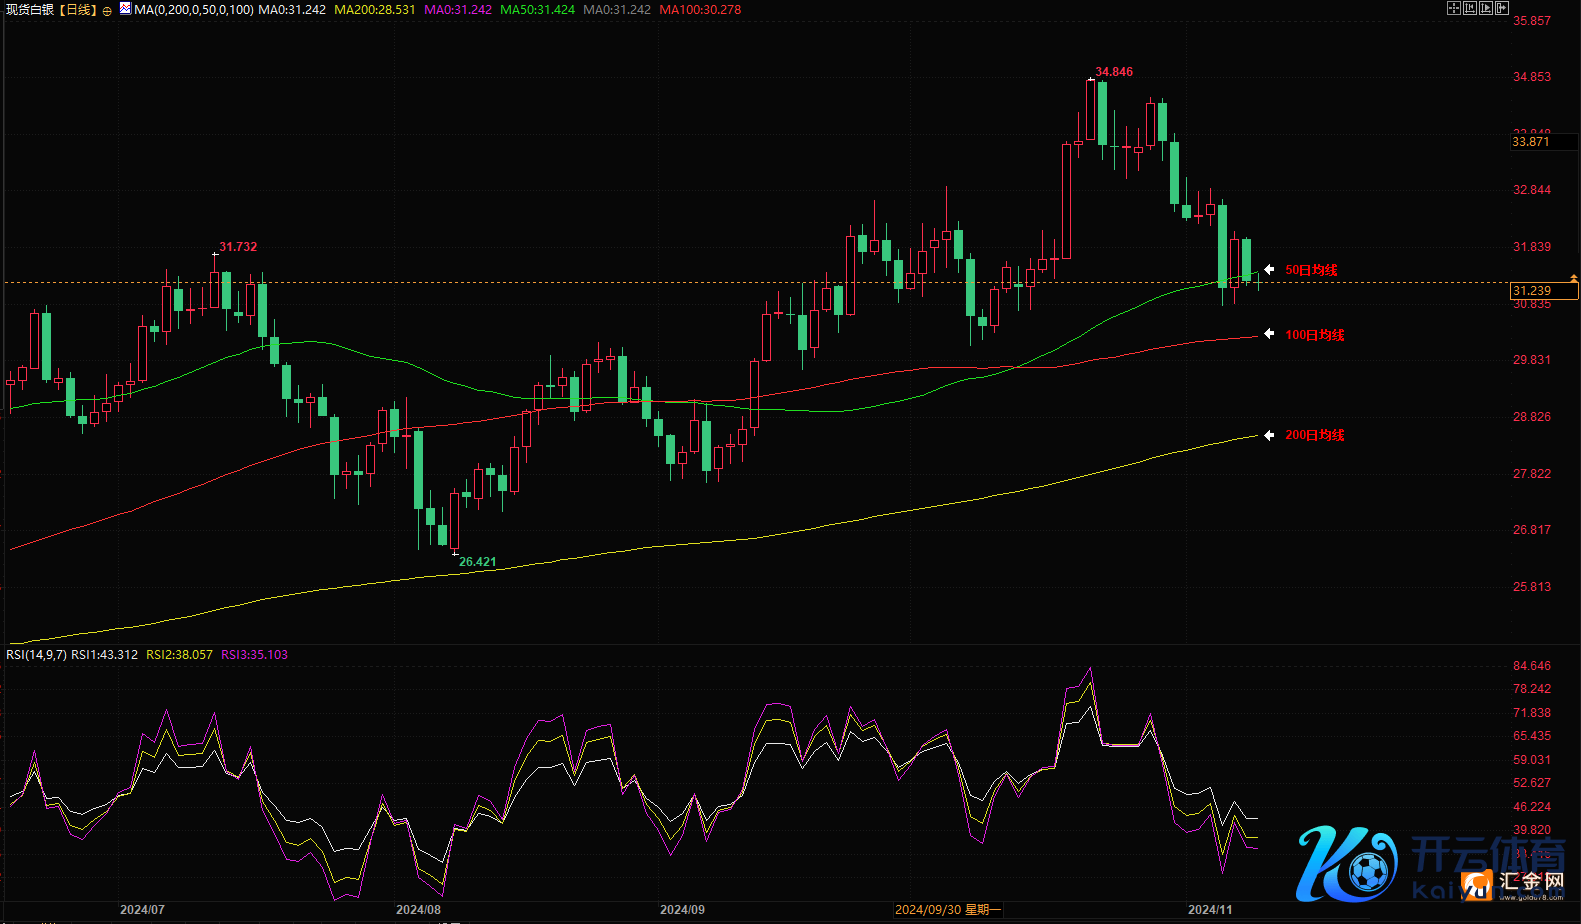Select the magenta MA0:31.242 legend
1581x924 pixels.
click(458, 9)
